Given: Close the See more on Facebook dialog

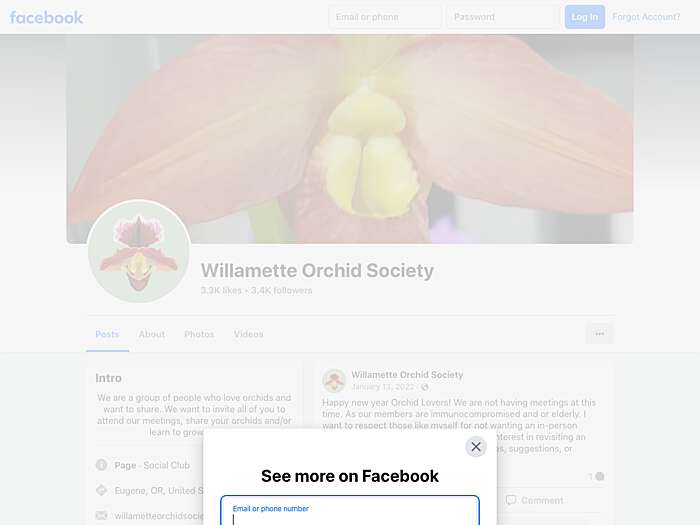Looking at the screenshot, I should tap(476, 446).
